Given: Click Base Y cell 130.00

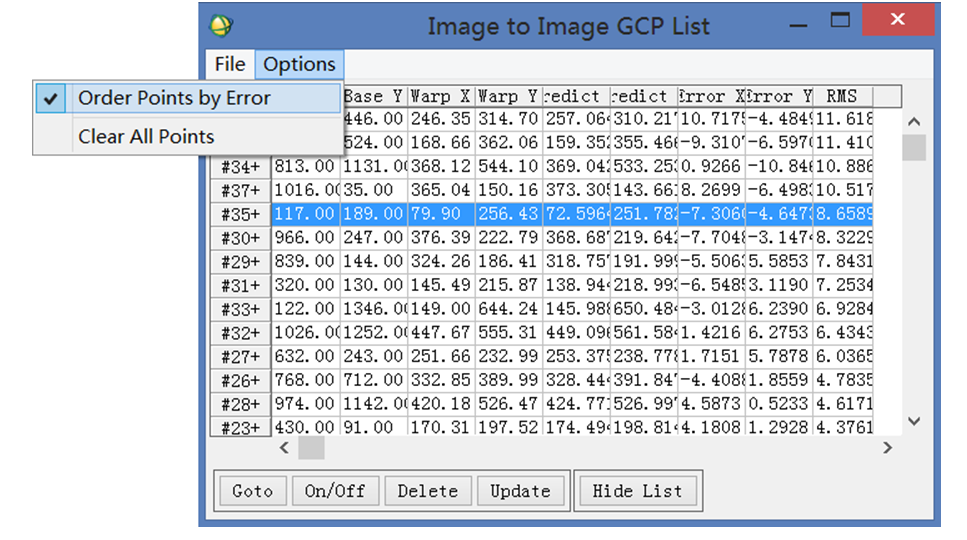Looking at the screenshot, I should click(x=374, y=285).
